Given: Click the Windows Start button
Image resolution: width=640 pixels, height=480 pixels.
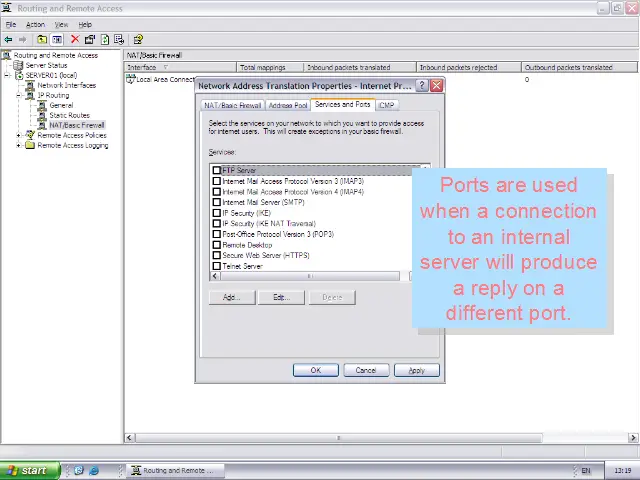Looking at the screenshot, I should pyautogui.click(x=30, y=470).
